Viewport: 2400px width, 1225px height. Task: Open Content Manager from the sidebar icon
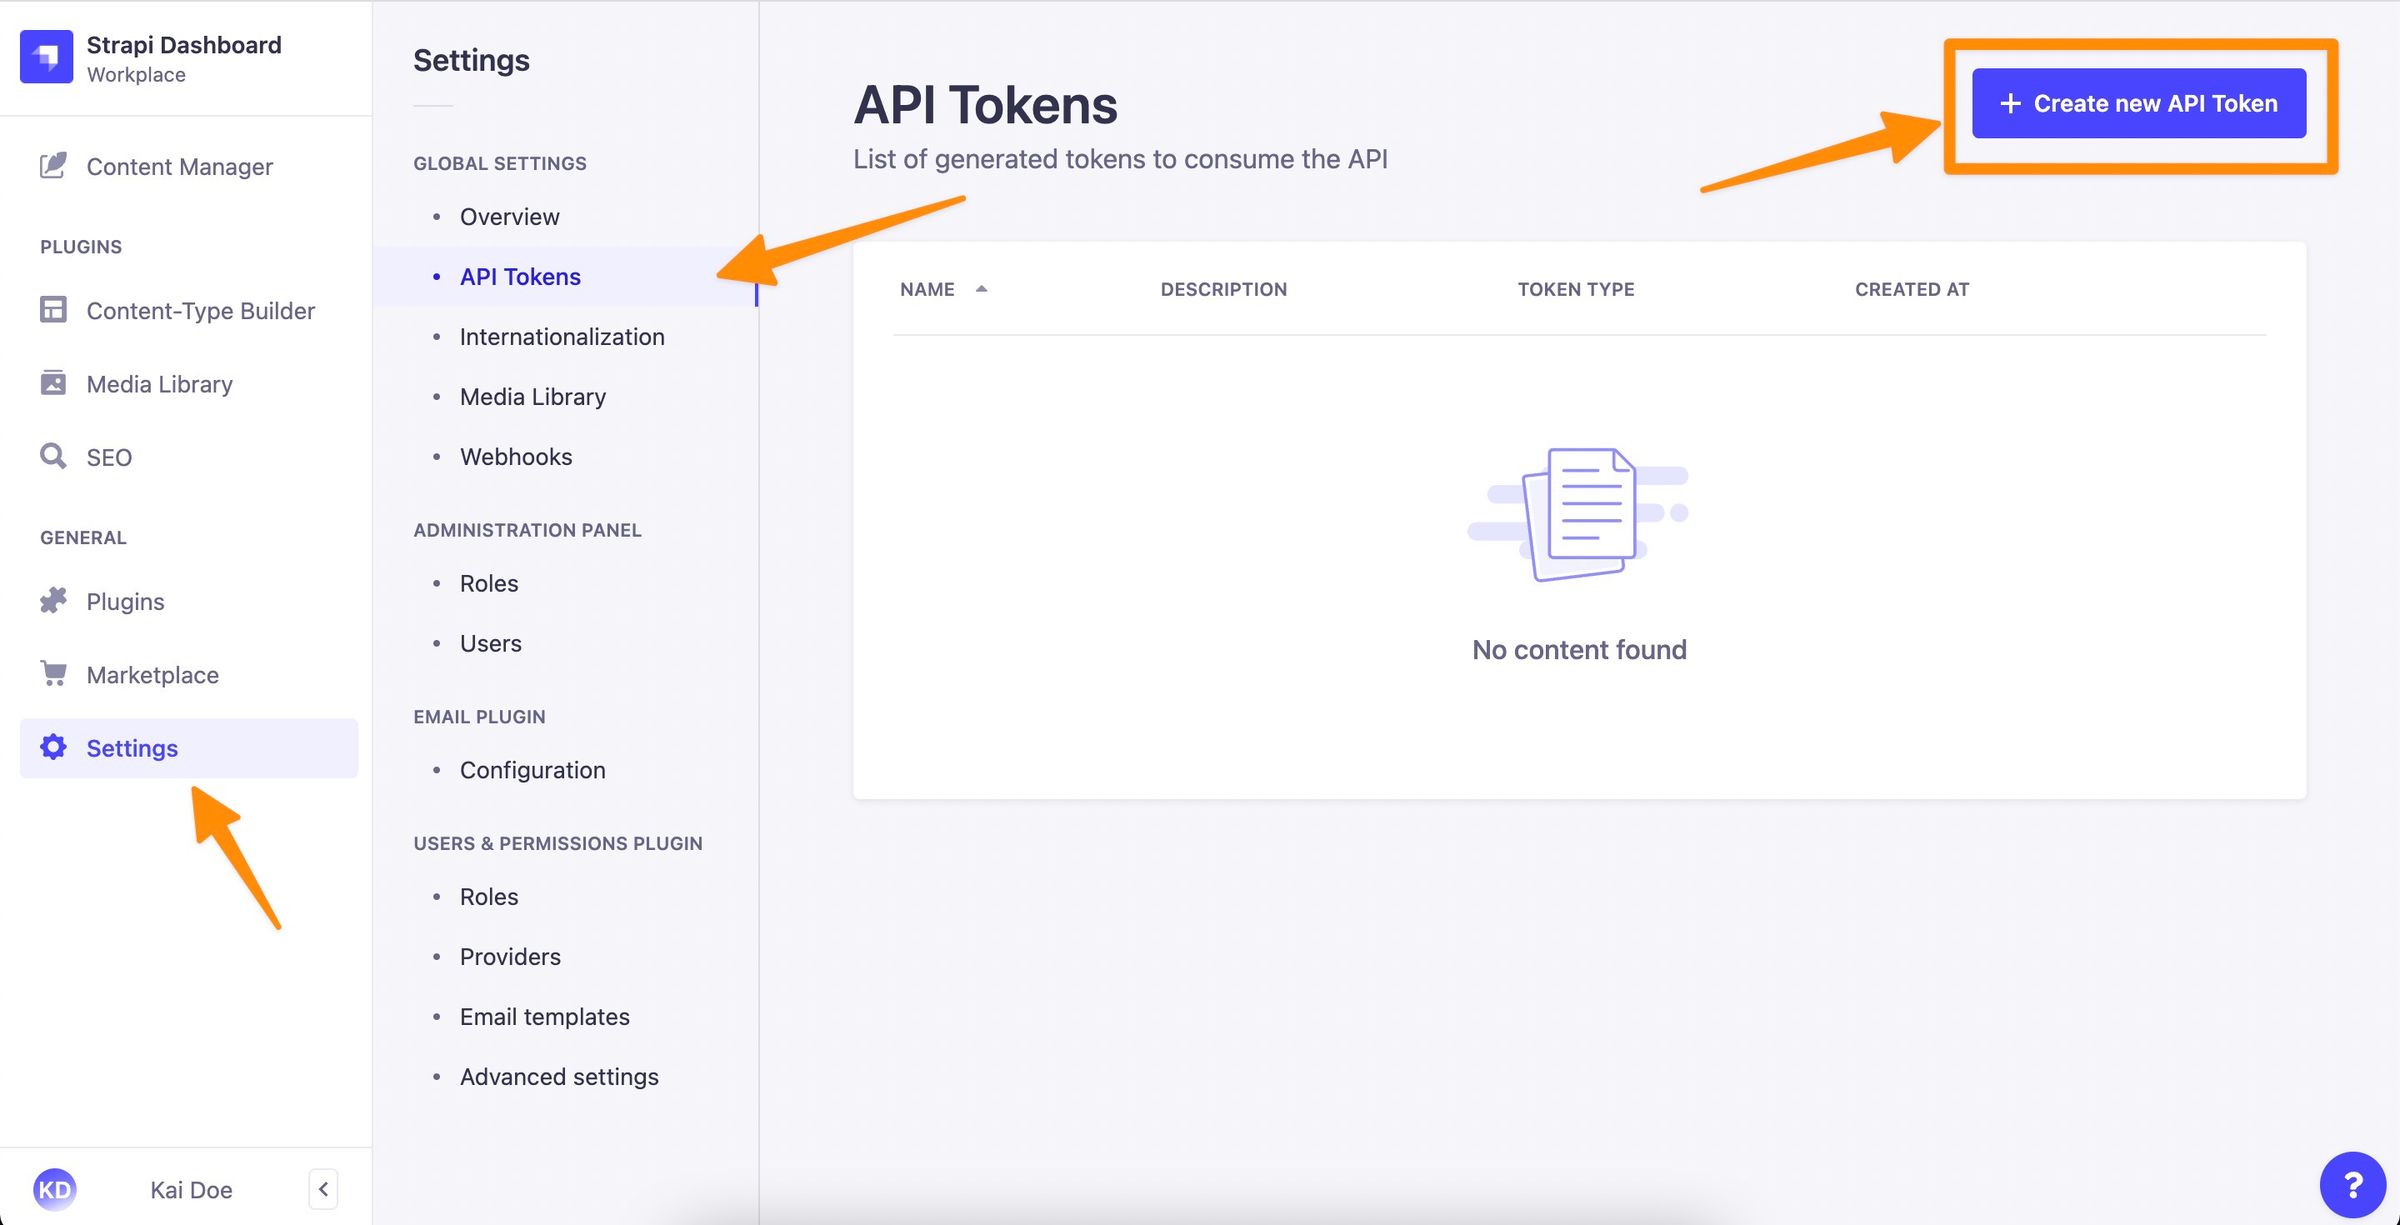53,166
